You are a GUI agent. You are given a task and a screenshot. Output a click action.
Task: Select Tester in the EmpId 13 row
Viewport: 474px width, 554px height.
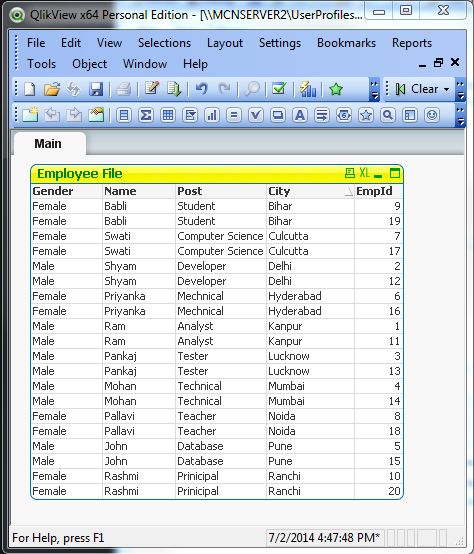(221, 371)
